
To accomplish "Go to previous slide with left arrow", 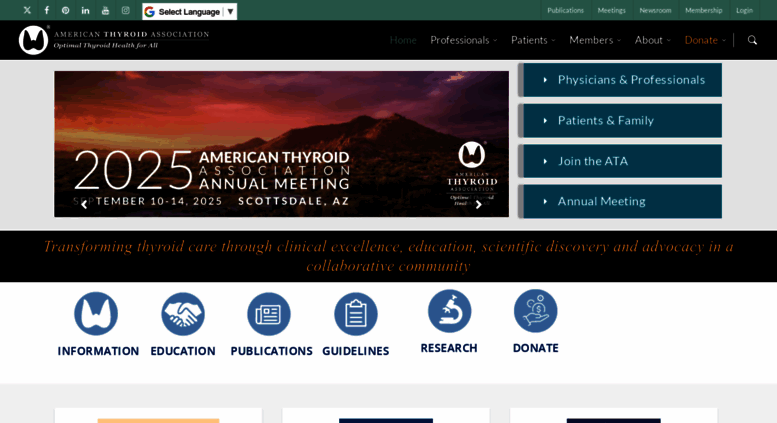I will 84,205.
